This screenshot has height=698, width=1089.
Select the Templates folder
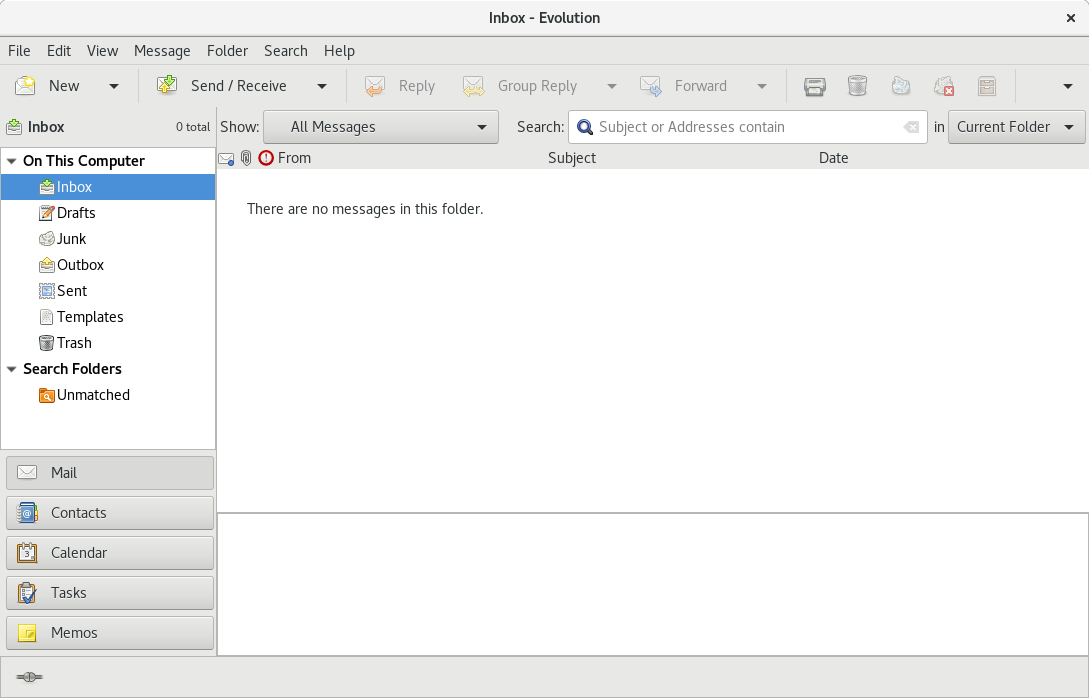(x=108, y=317)
